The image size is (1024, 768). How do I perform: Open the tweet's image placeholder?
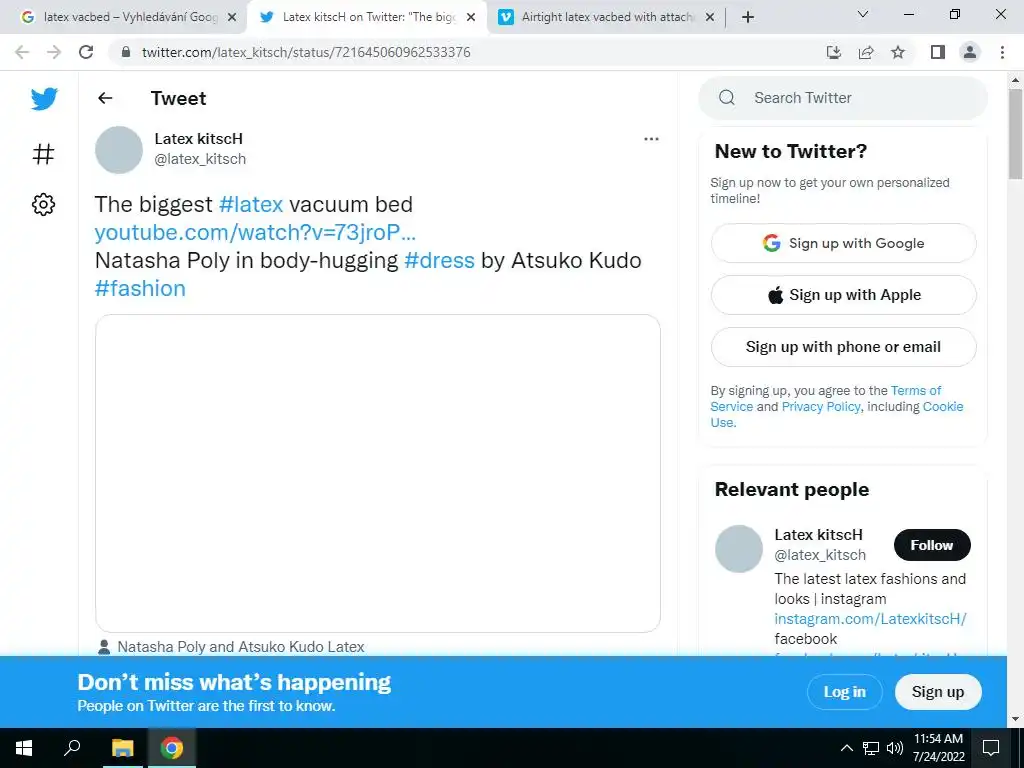tap(377, 473)
